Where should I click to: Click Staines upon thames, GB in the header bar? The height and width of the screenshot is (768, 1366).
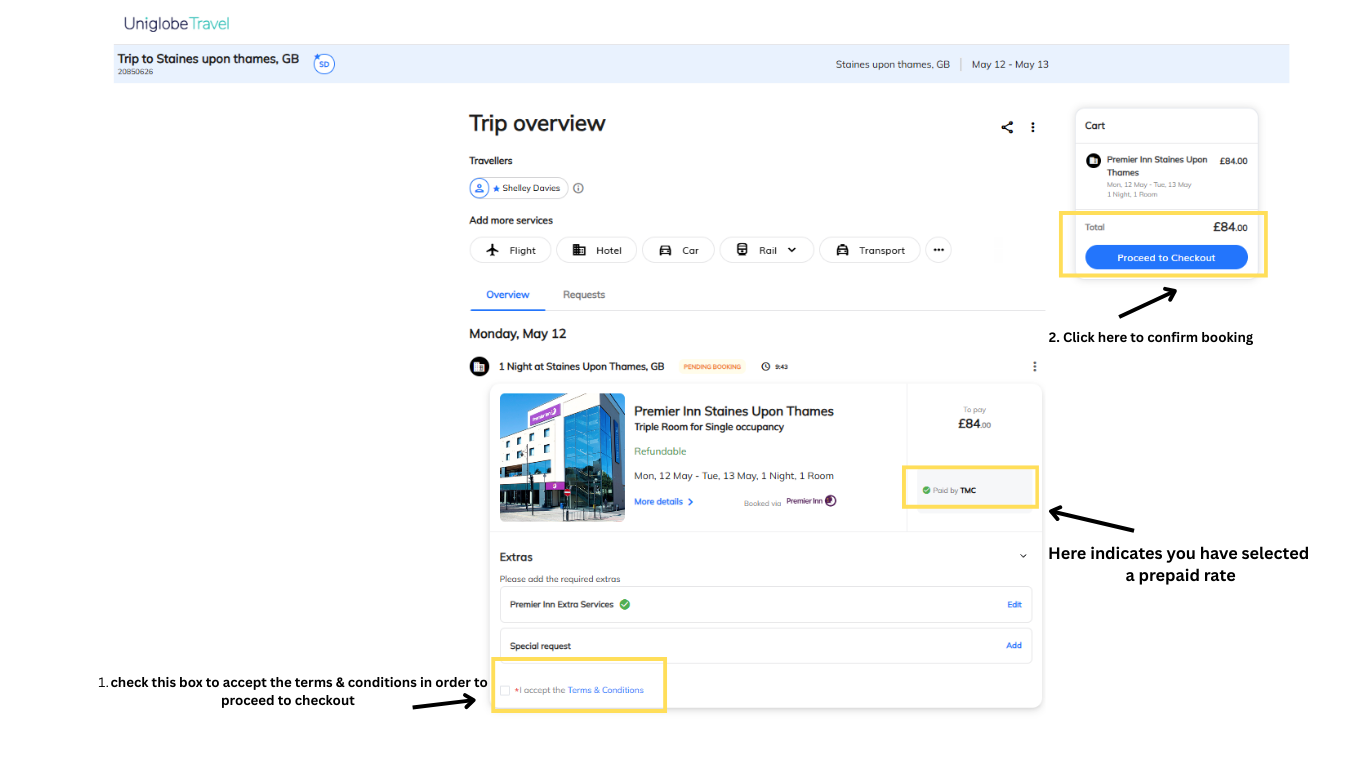[893, 64]
